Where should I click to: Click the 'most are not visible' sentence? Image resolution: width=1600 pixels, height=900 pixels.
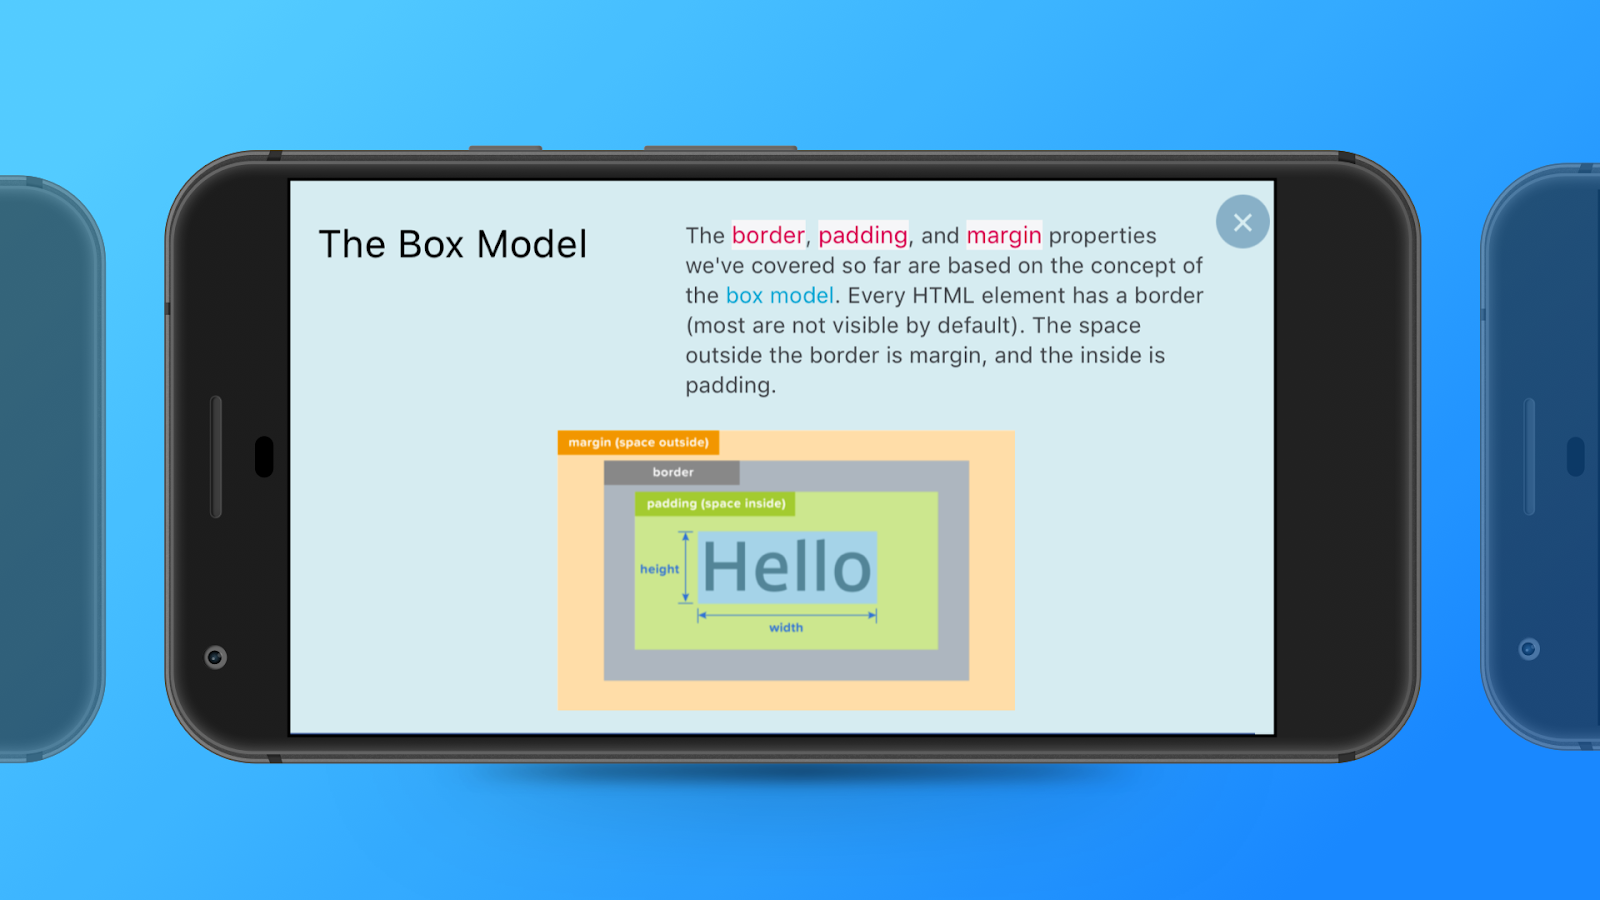click(x=855, y=326)
